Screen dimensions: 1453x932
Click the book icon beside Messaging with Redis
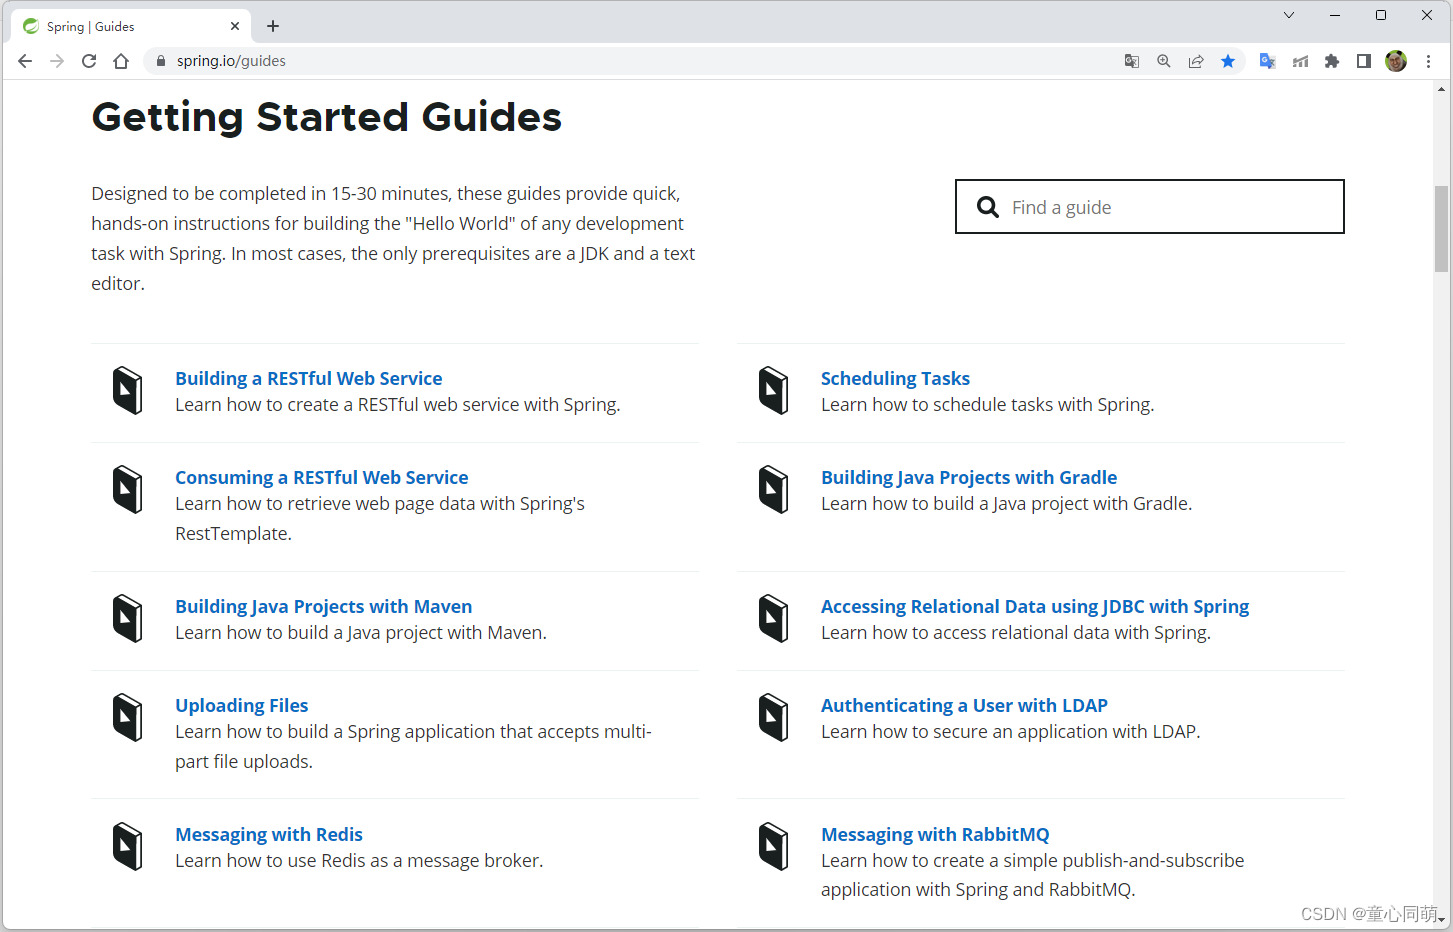pyautogui.click(x=128, y=846)
